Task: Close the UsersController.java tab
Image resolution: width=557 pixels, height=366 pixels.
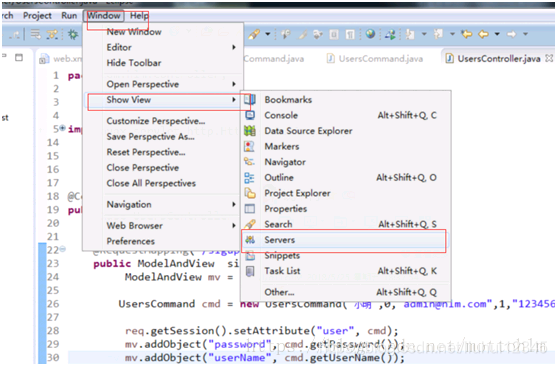Action: pos(549,58)
